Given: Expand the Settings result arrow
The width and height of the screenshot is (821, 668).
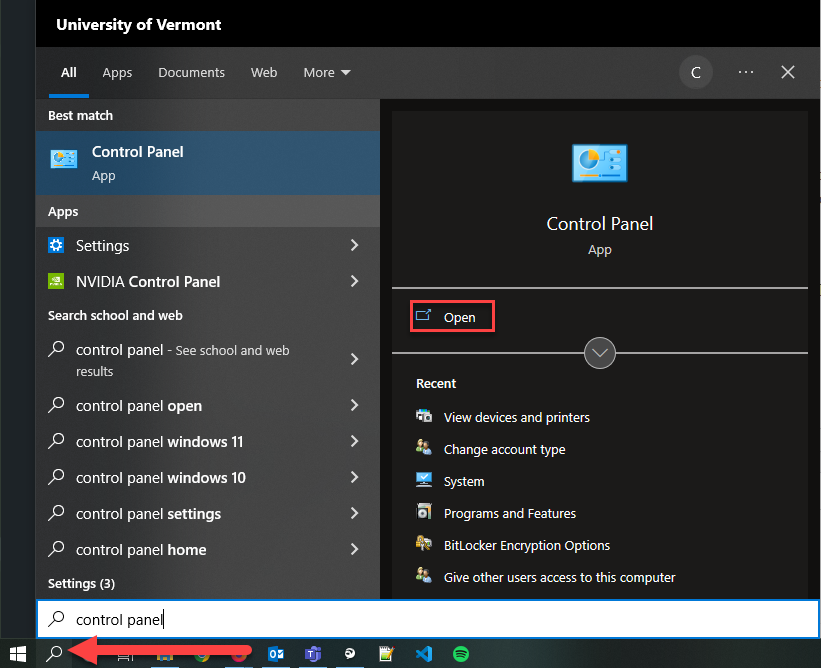Looking at the screenshot, I should tap(355, 246).
